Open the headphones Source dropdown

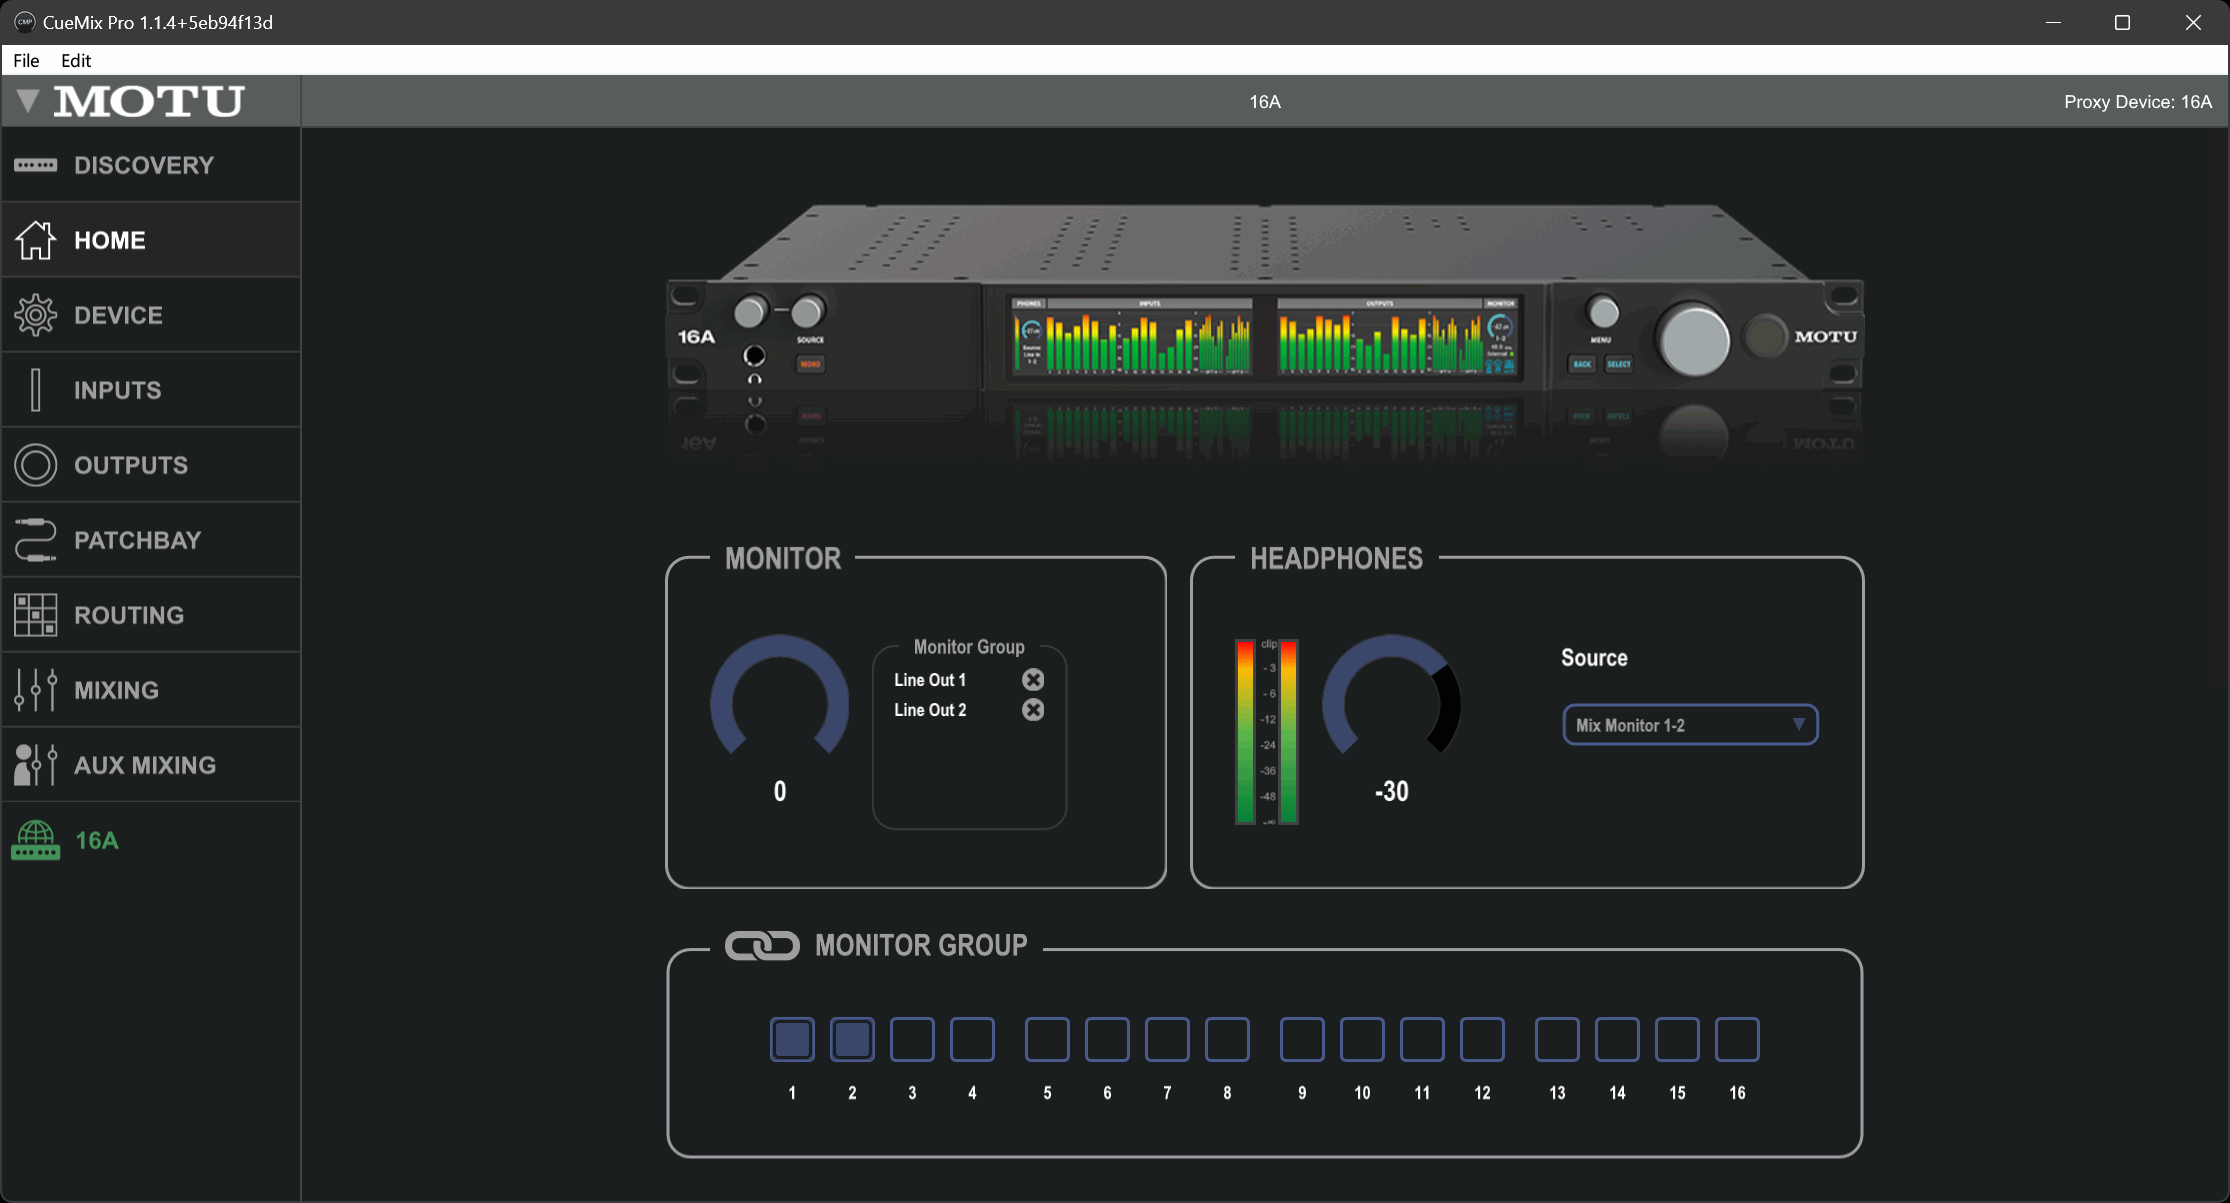click(x=1689, y=725)
